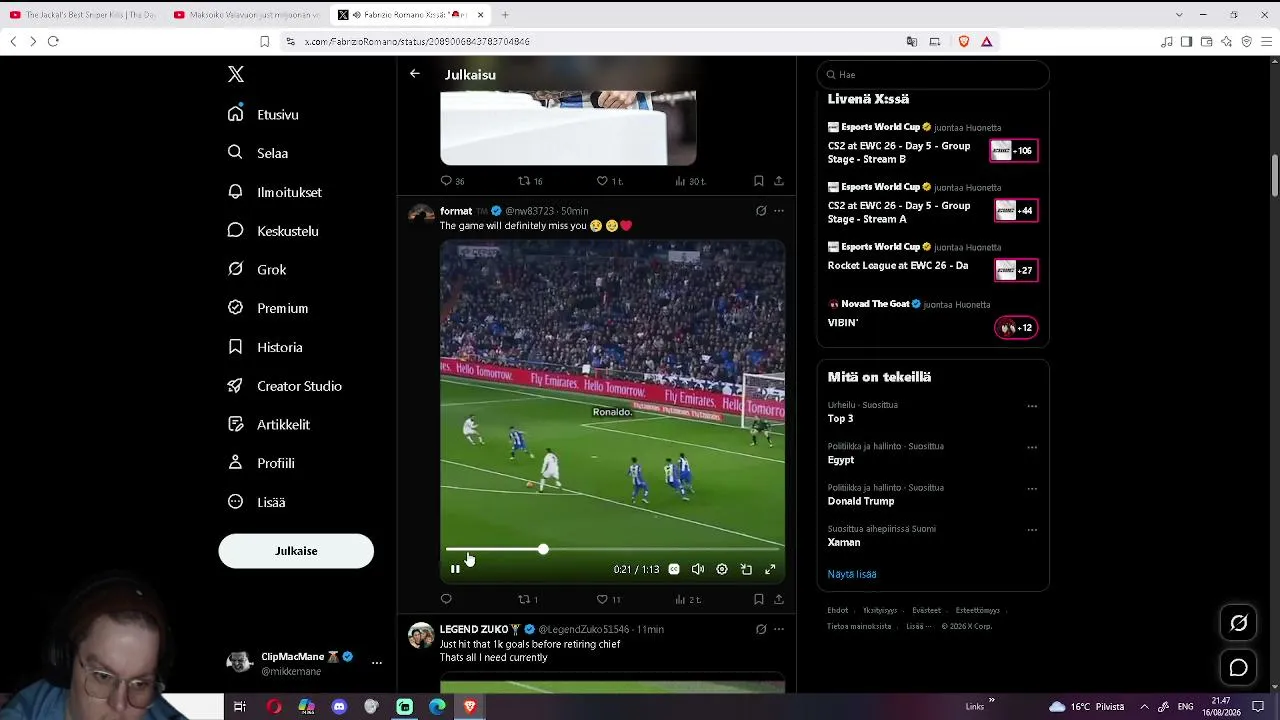The image size is (1280, 720).
Task: Open the Donald Trump trending topic
Action: pos(861,501)
